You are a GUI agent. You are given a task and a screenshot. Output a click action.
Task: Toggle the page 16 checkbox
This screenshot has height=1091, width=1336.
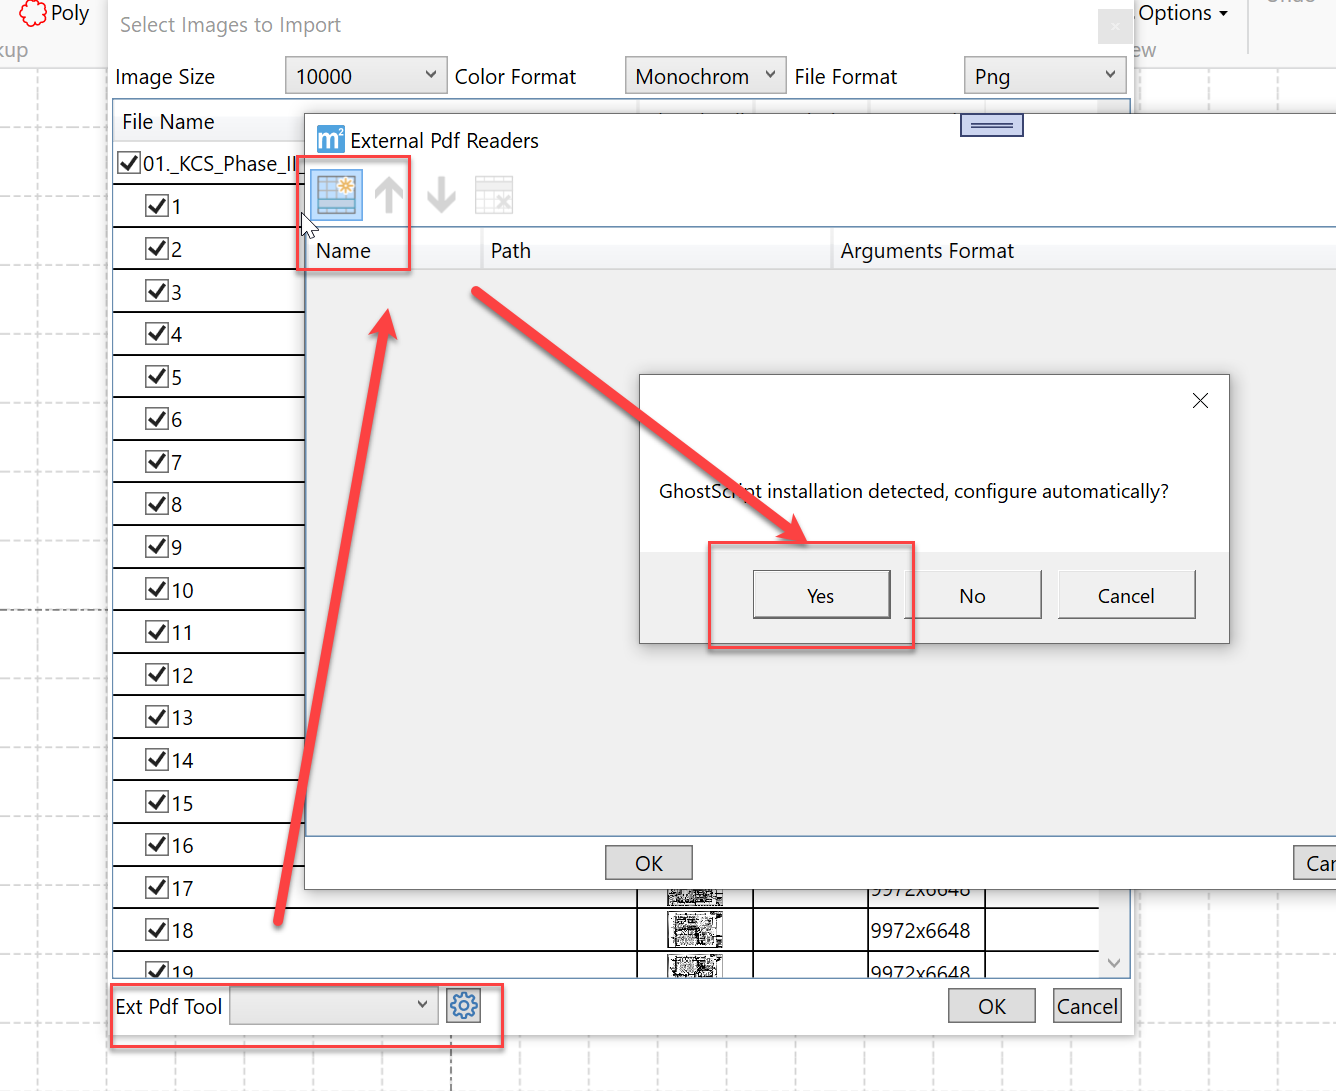(x=157, y=844)
